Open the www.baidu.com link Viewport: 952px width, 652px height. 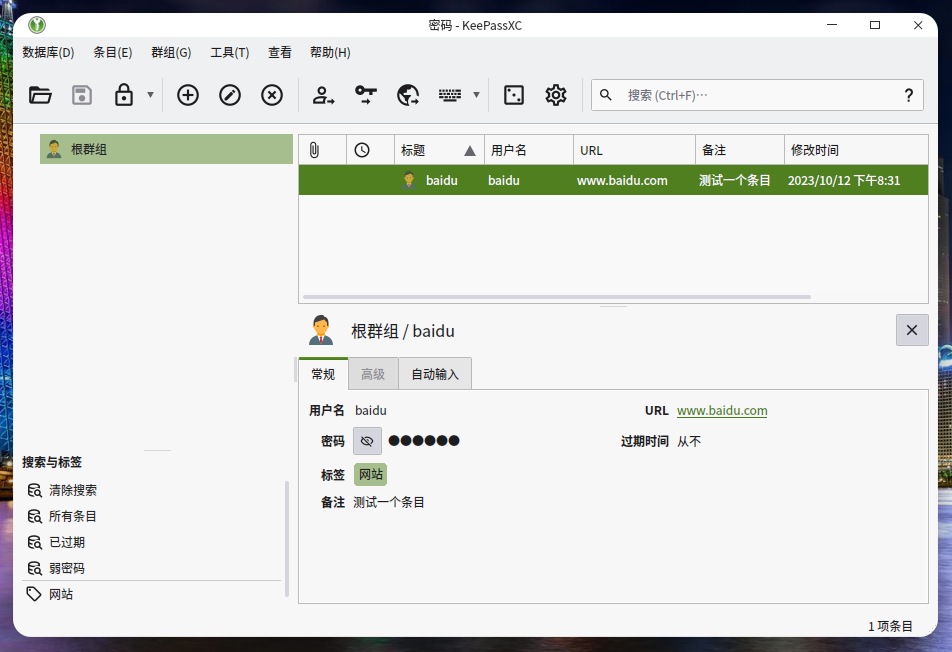722,410
